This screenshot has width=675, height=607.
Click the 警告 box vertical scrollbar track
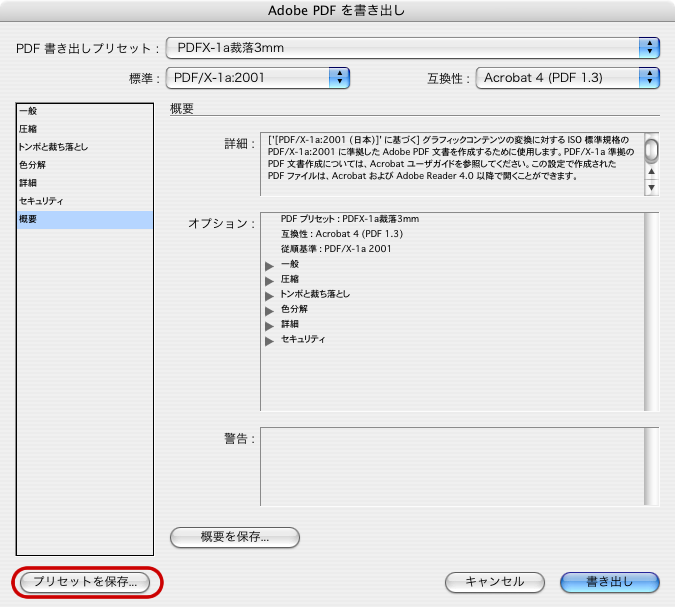[x=652, y=466]
